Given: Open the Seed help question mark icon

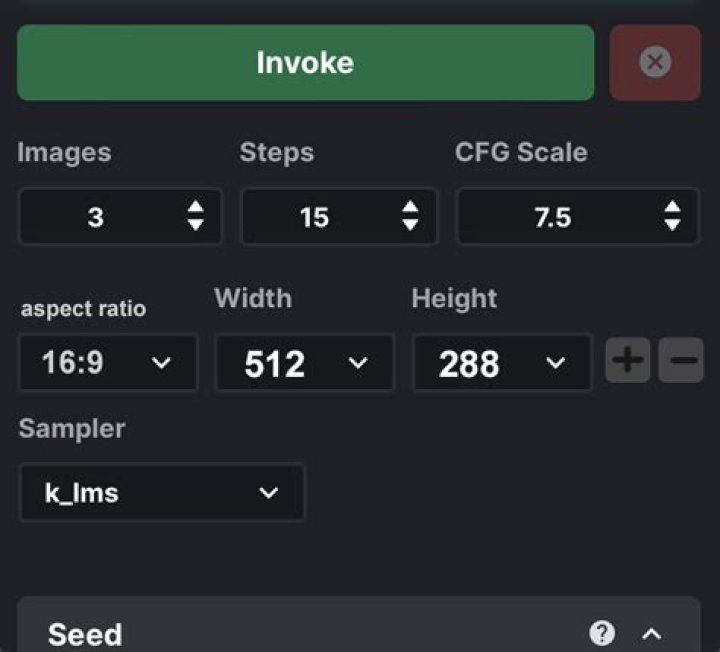Looking at the screenshot, I should tap(602, 633).
